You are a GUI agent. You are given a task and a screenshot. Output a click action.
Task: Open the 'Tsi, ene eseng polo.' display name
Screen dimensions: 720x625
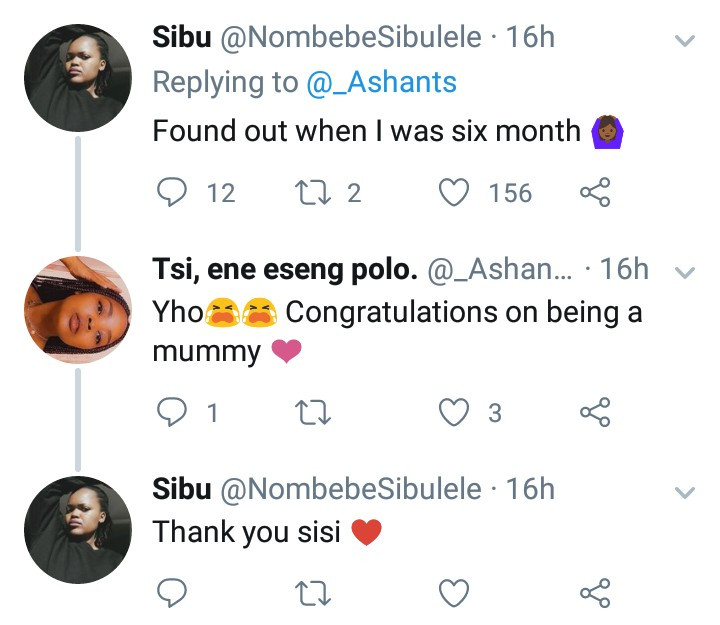tap(285, 270)
